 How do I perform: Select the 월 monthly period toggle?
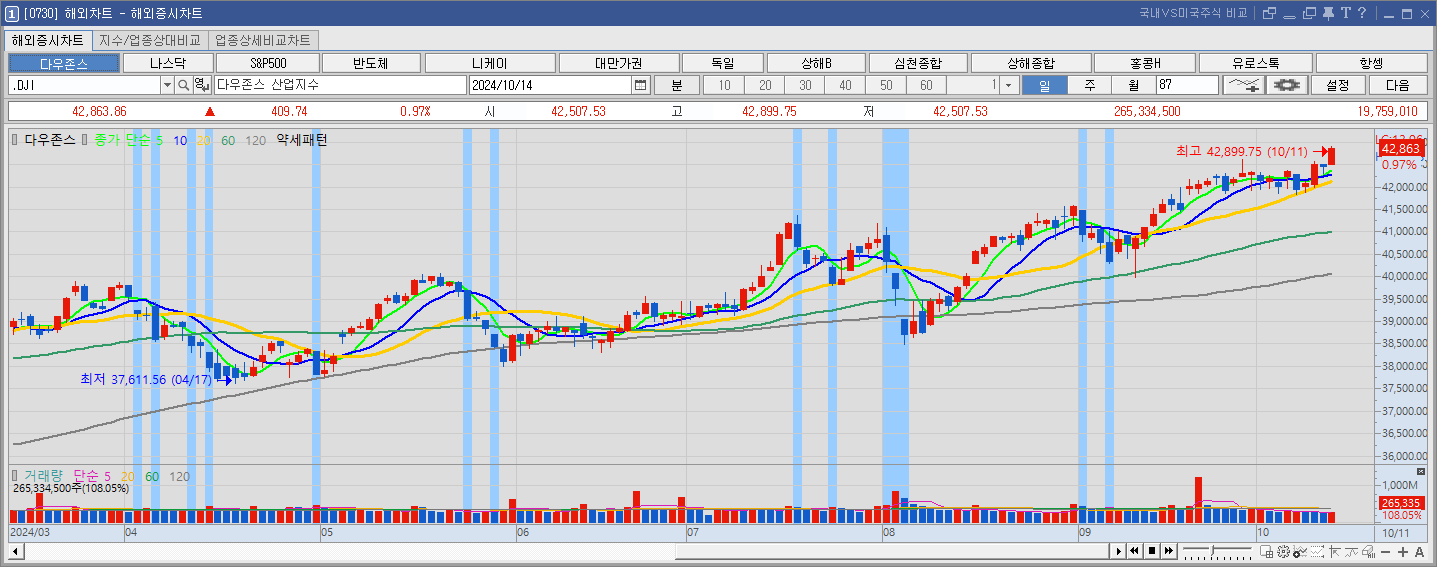coord(1133,85)
